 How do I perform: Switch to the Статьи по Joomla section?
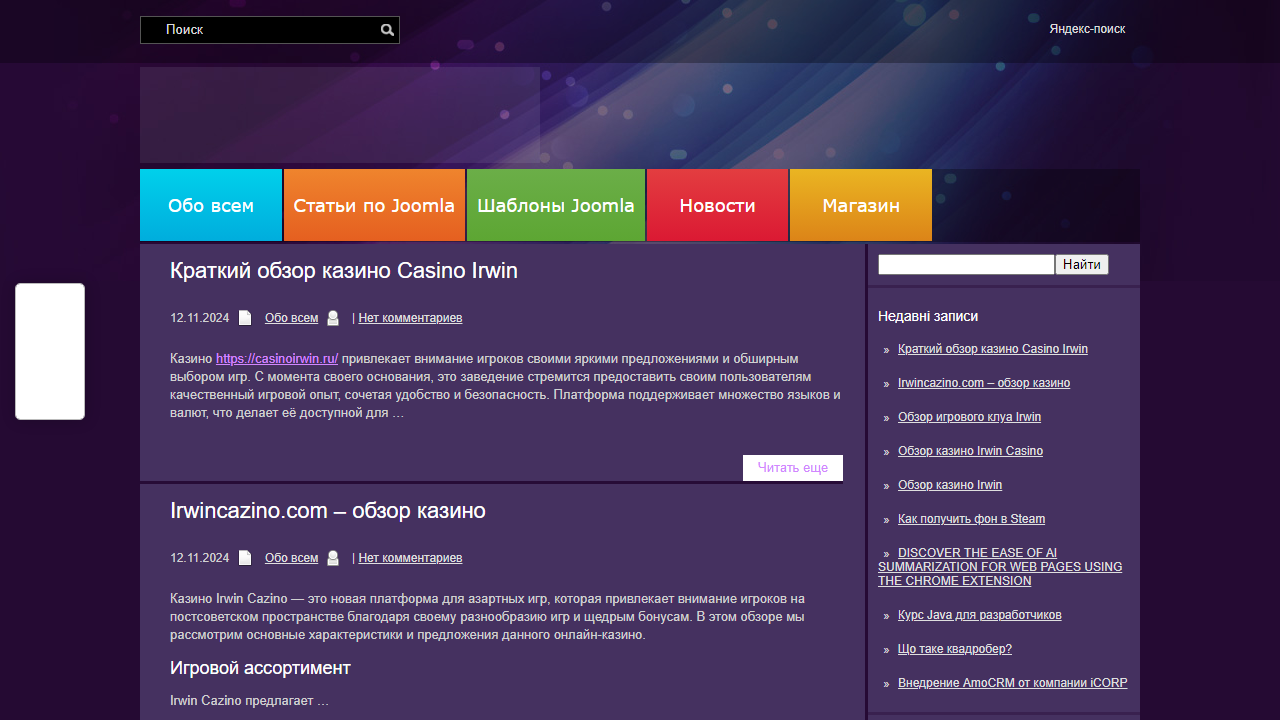[374, 205]
